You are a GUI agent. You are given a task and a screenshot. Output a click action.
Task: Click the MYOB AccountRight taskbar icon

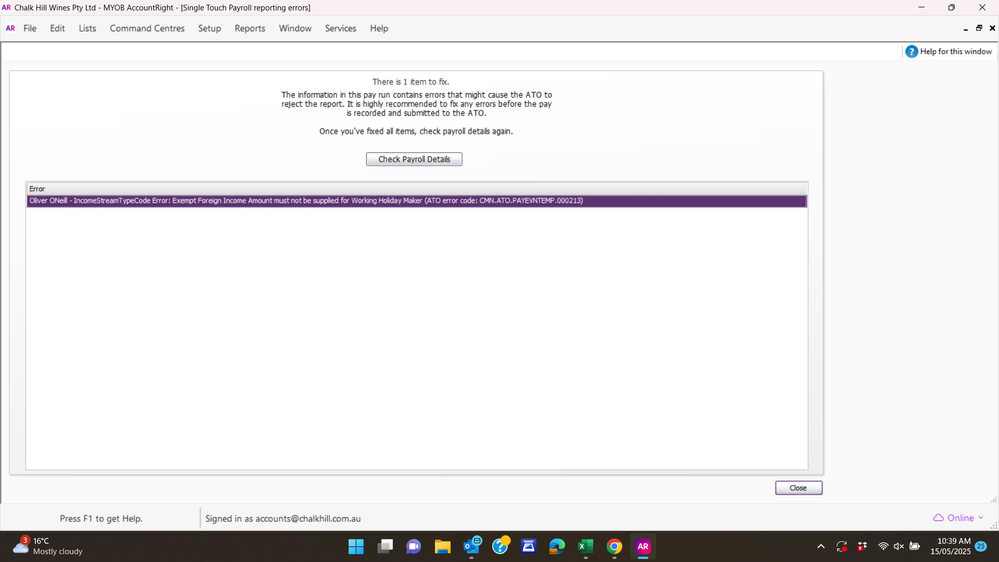coord(643,546)
